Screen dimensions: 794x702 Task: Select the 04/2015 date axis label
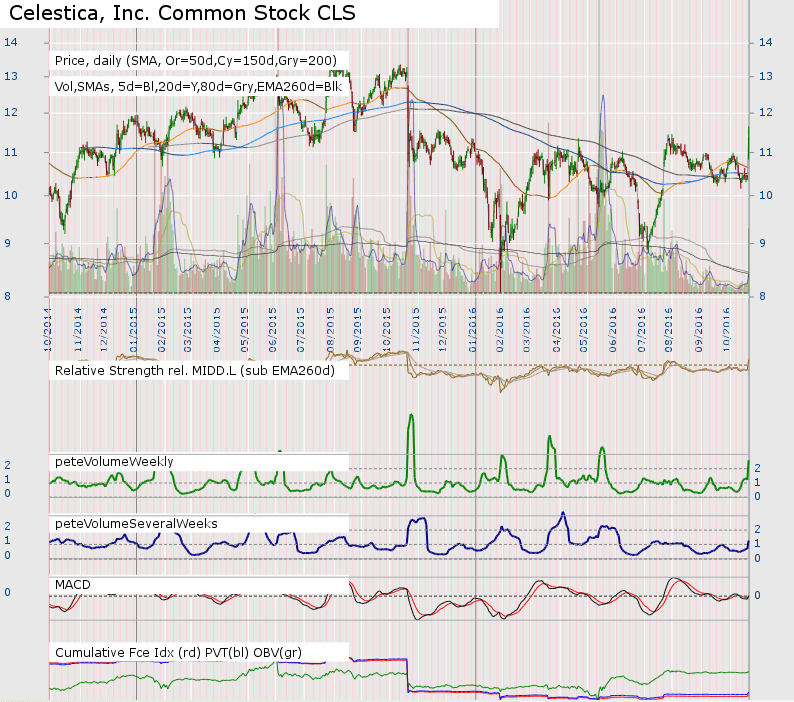point(217,330)
